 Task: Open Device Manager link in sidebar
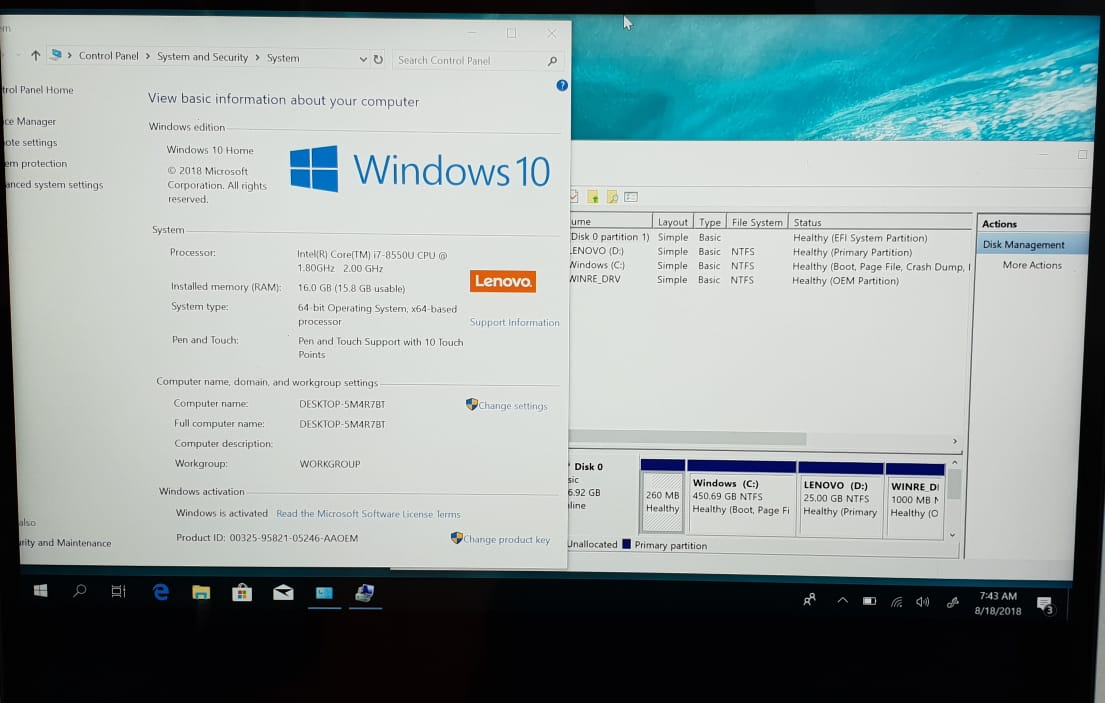coord(30,121)
